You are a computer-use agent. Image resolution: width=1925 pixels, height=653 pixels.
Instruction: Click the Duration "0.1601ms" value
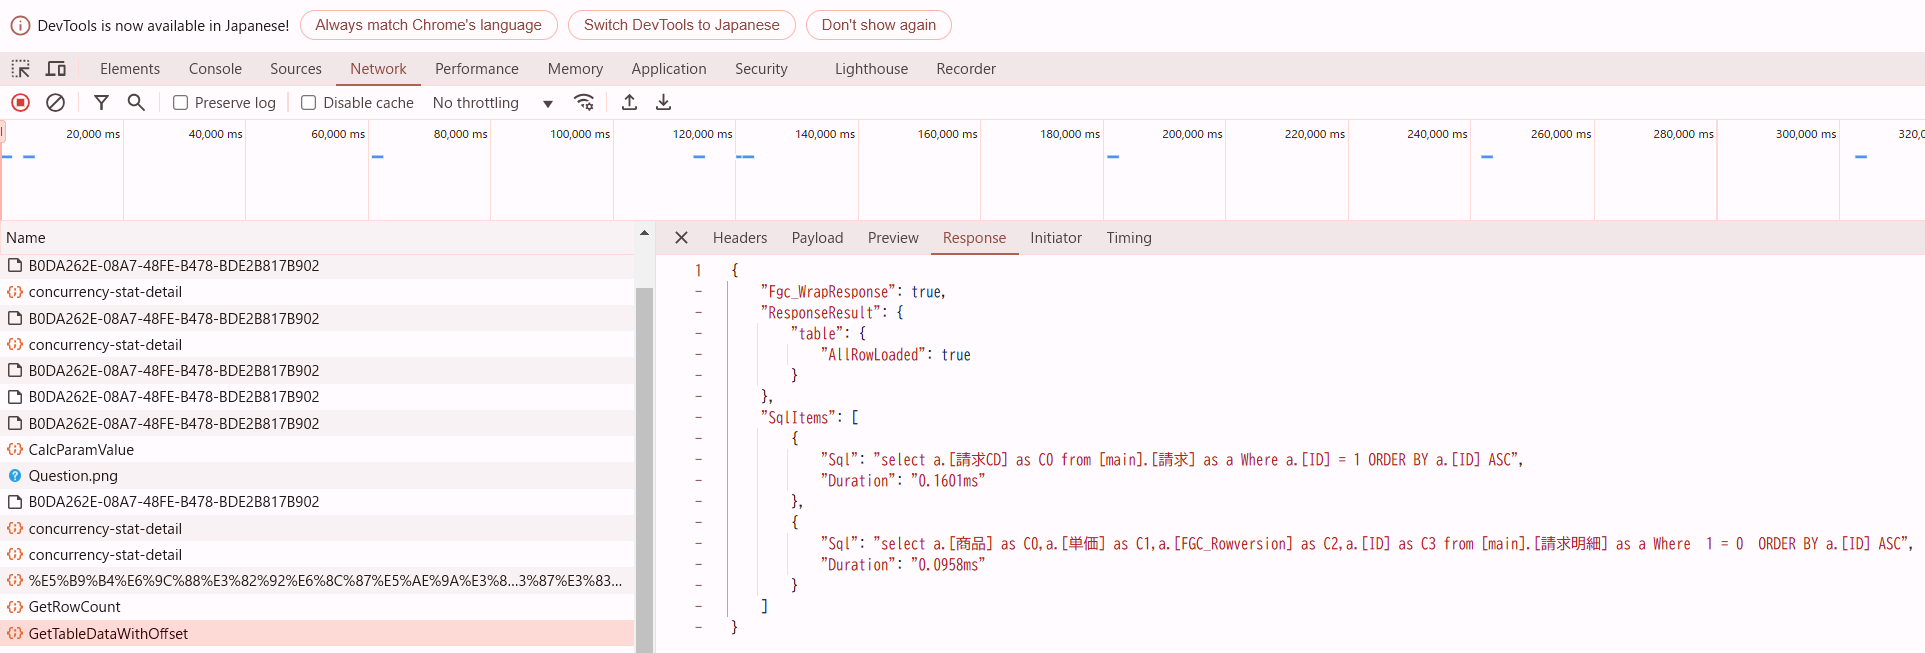click(948, 481)
